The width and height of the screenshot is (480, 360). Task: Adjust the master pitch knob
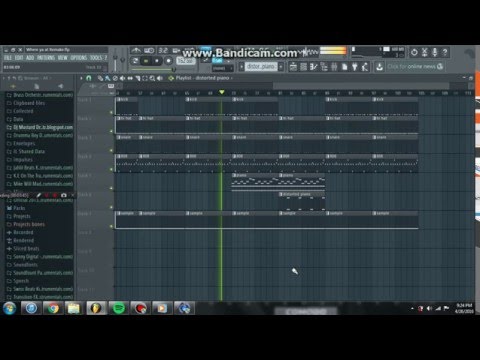123,60
